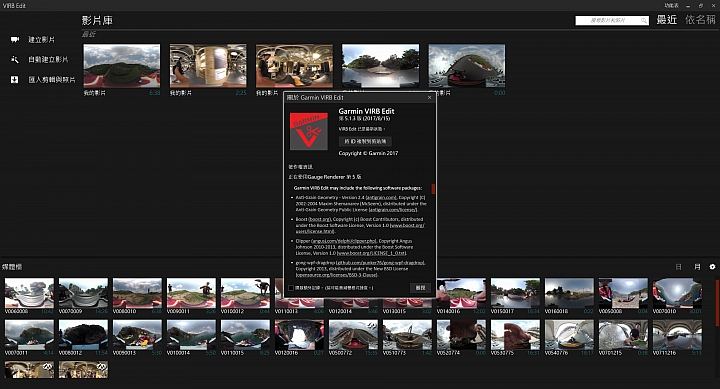Open the github.com gong-wpf-dragdrop link
The image size is (720, 389).
tap(381, 263)
